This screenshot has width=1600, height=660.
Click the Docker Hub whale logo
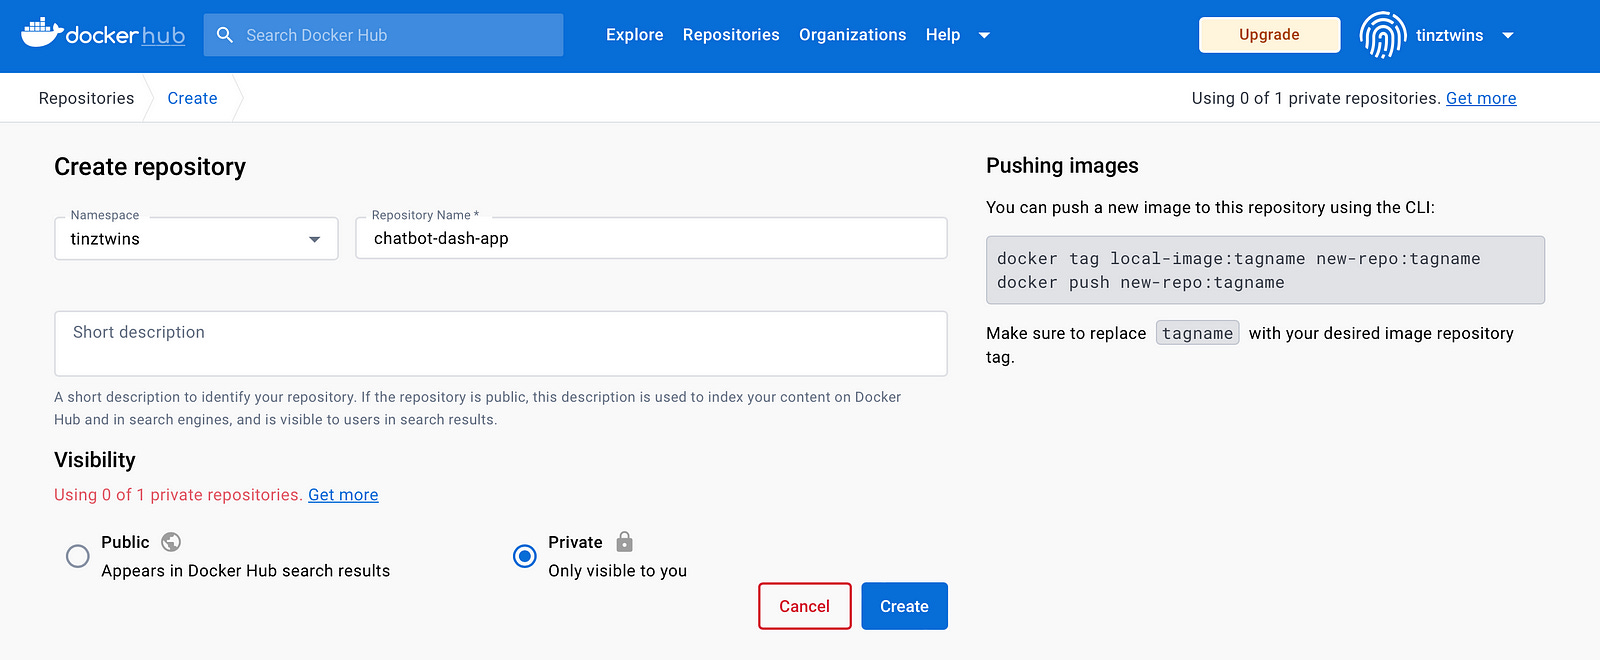[x=103, y=34]
